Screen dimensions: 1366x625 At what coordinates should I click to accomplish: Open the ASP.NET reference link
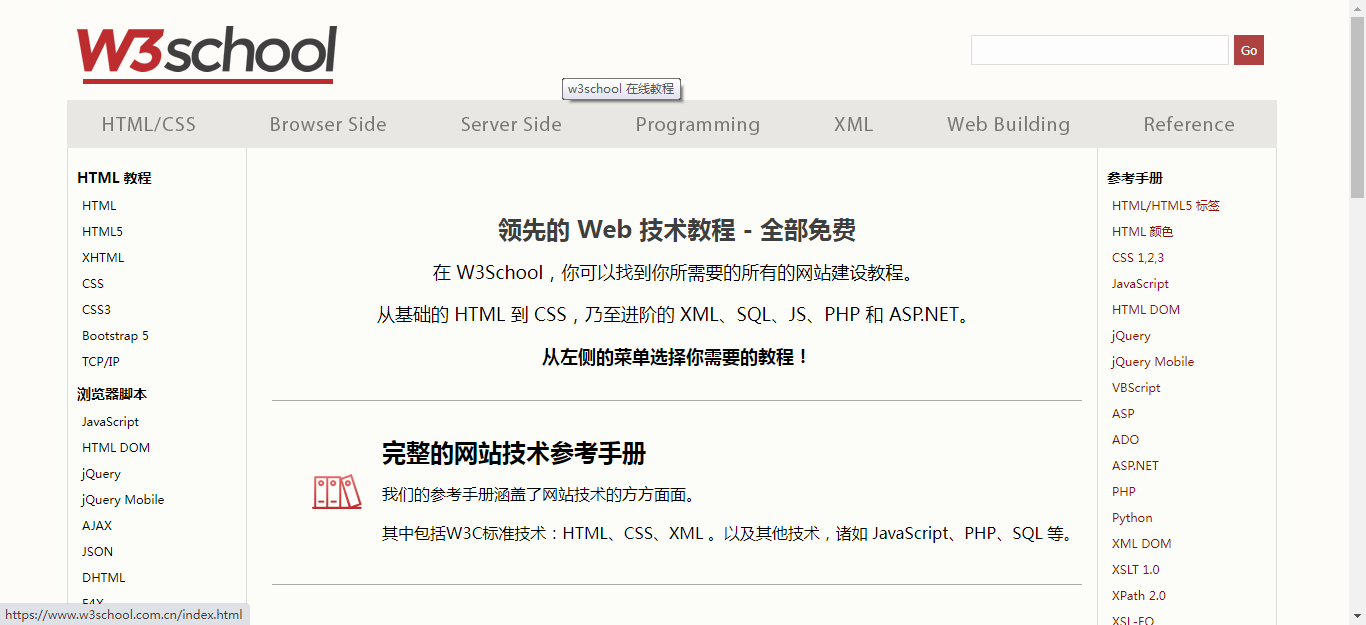[1135, 465]
